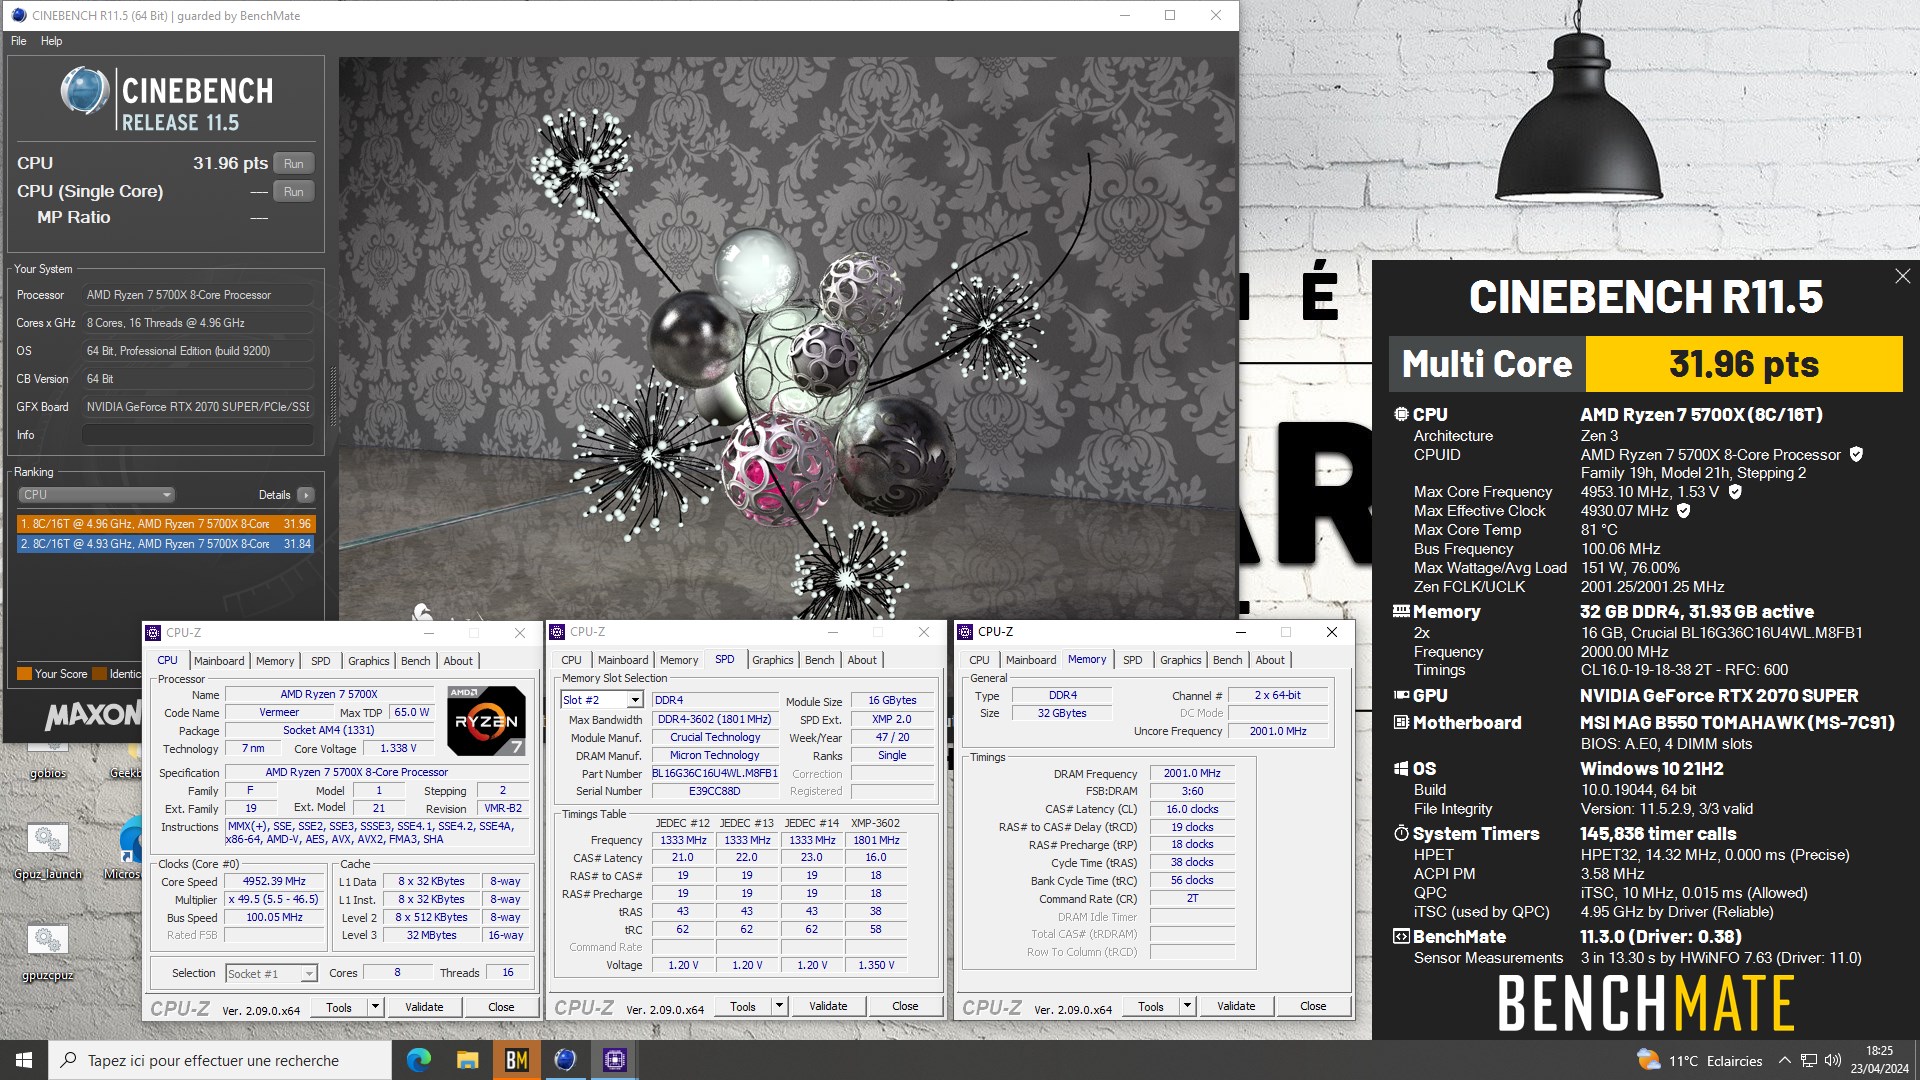
Task: Click Part Number field BL16G36C16U4WL.M8FB1
Action: click(715, 773)
